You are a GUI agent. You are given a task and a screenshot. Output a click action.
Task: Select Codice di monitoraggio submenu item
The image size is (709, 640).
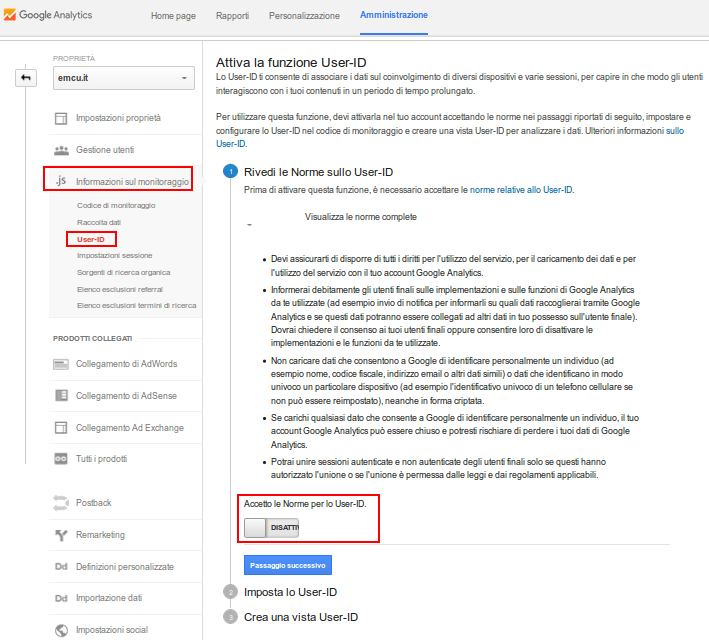click(116, 205)
